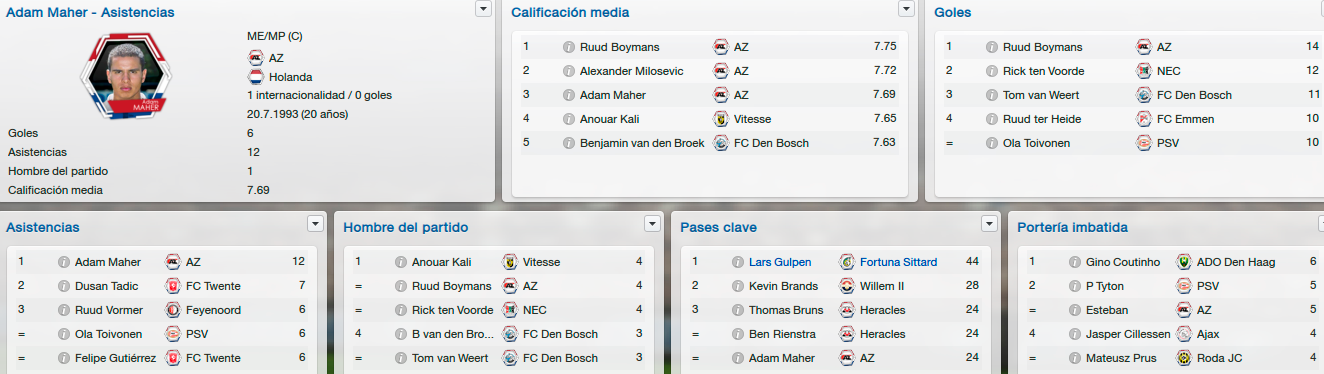Click NEC badge next to Rick ten Voorde in Goles

click(x=1144, y=71)
